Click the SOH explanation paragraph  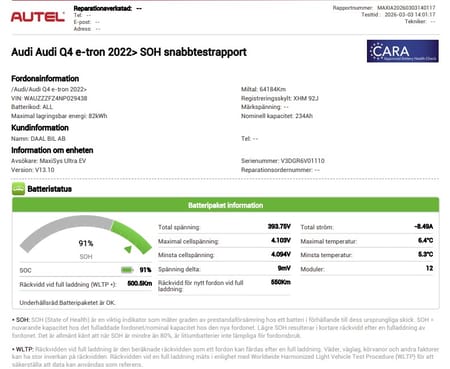pyautogui.click(x=223, y=328)
